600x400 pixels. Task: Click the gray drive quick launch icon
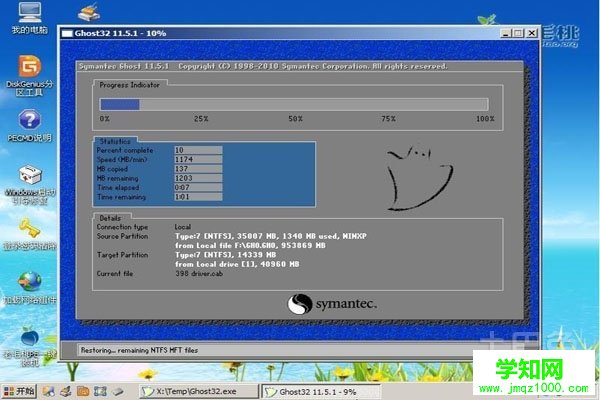(x=118, y=391)
